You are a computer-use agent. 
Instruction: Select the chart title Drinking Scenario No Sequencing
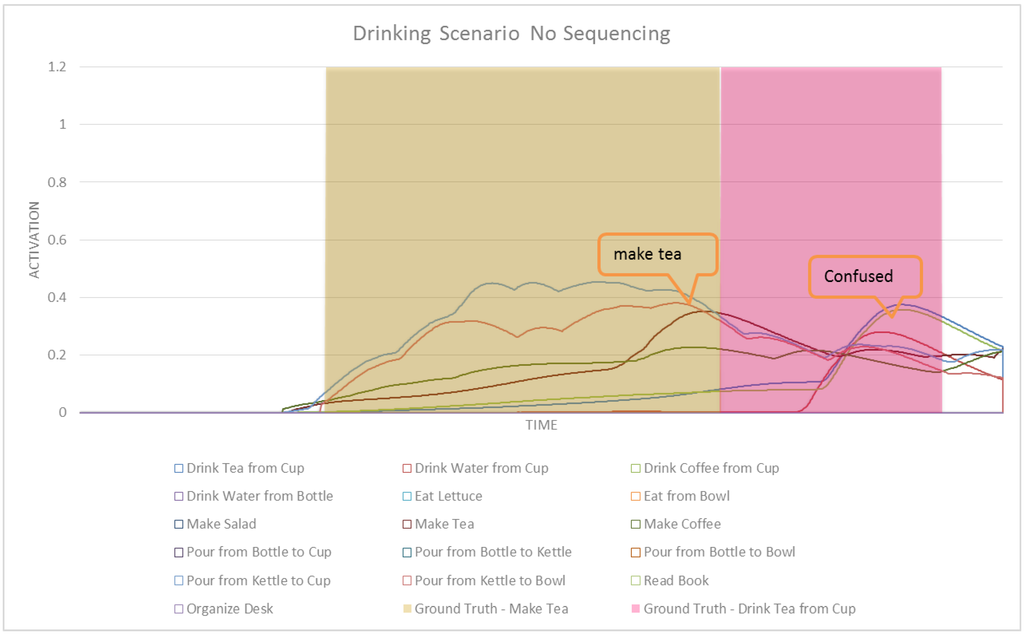coord(511,33)
